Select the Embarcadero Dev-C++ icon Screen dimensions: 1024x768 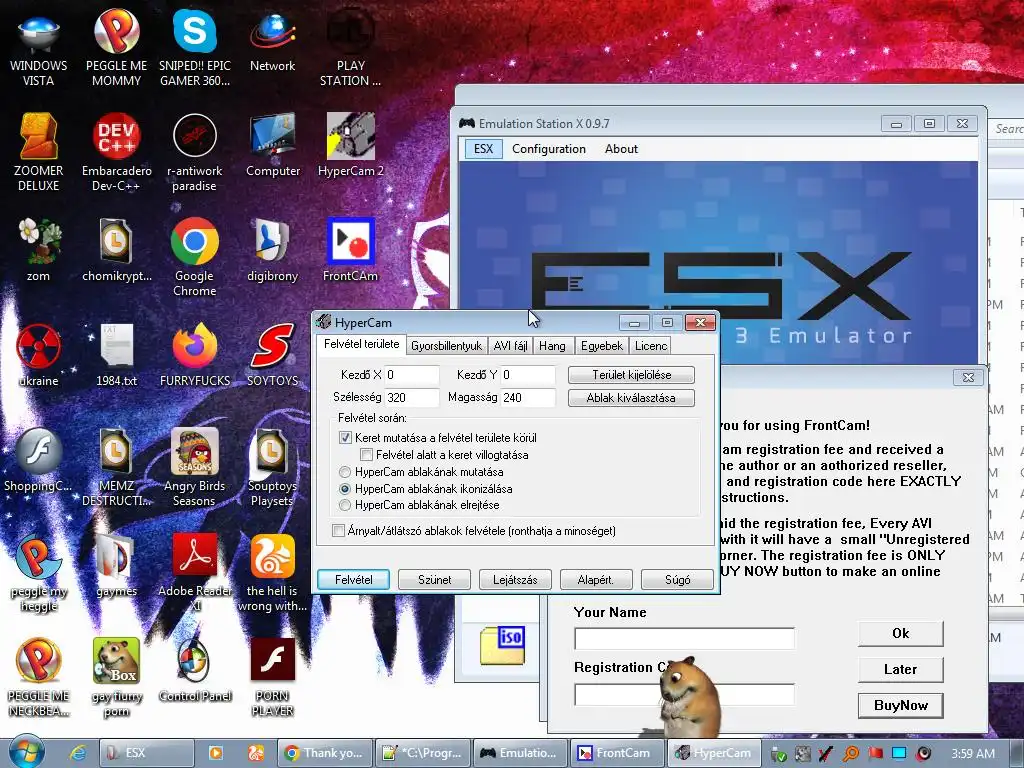point(116,153)
